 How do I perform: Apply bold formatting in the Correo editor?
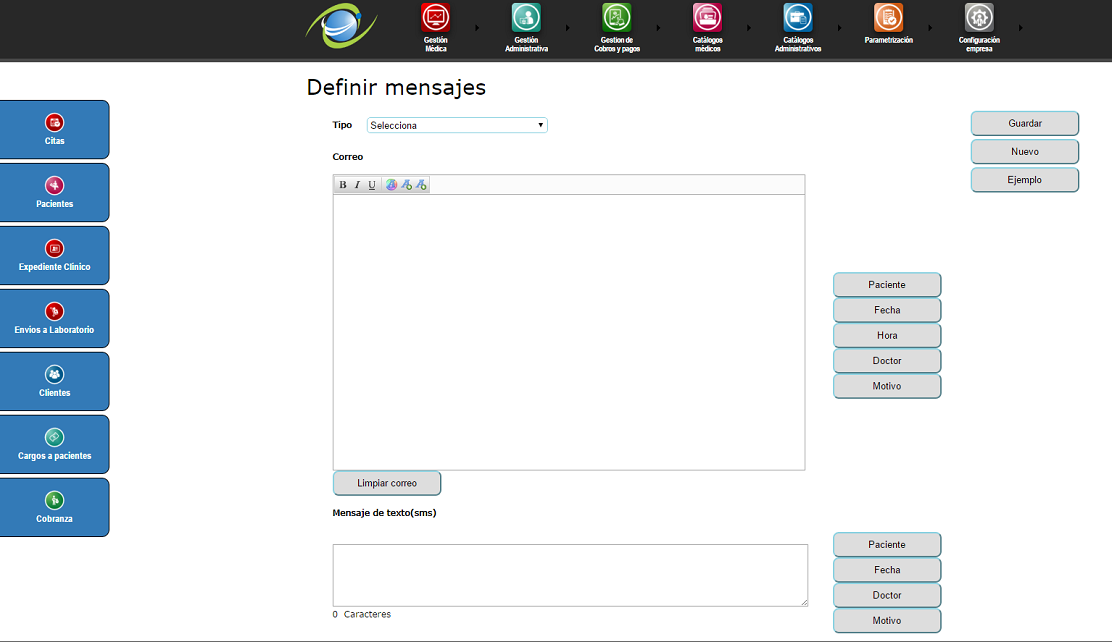pos(343,185)
